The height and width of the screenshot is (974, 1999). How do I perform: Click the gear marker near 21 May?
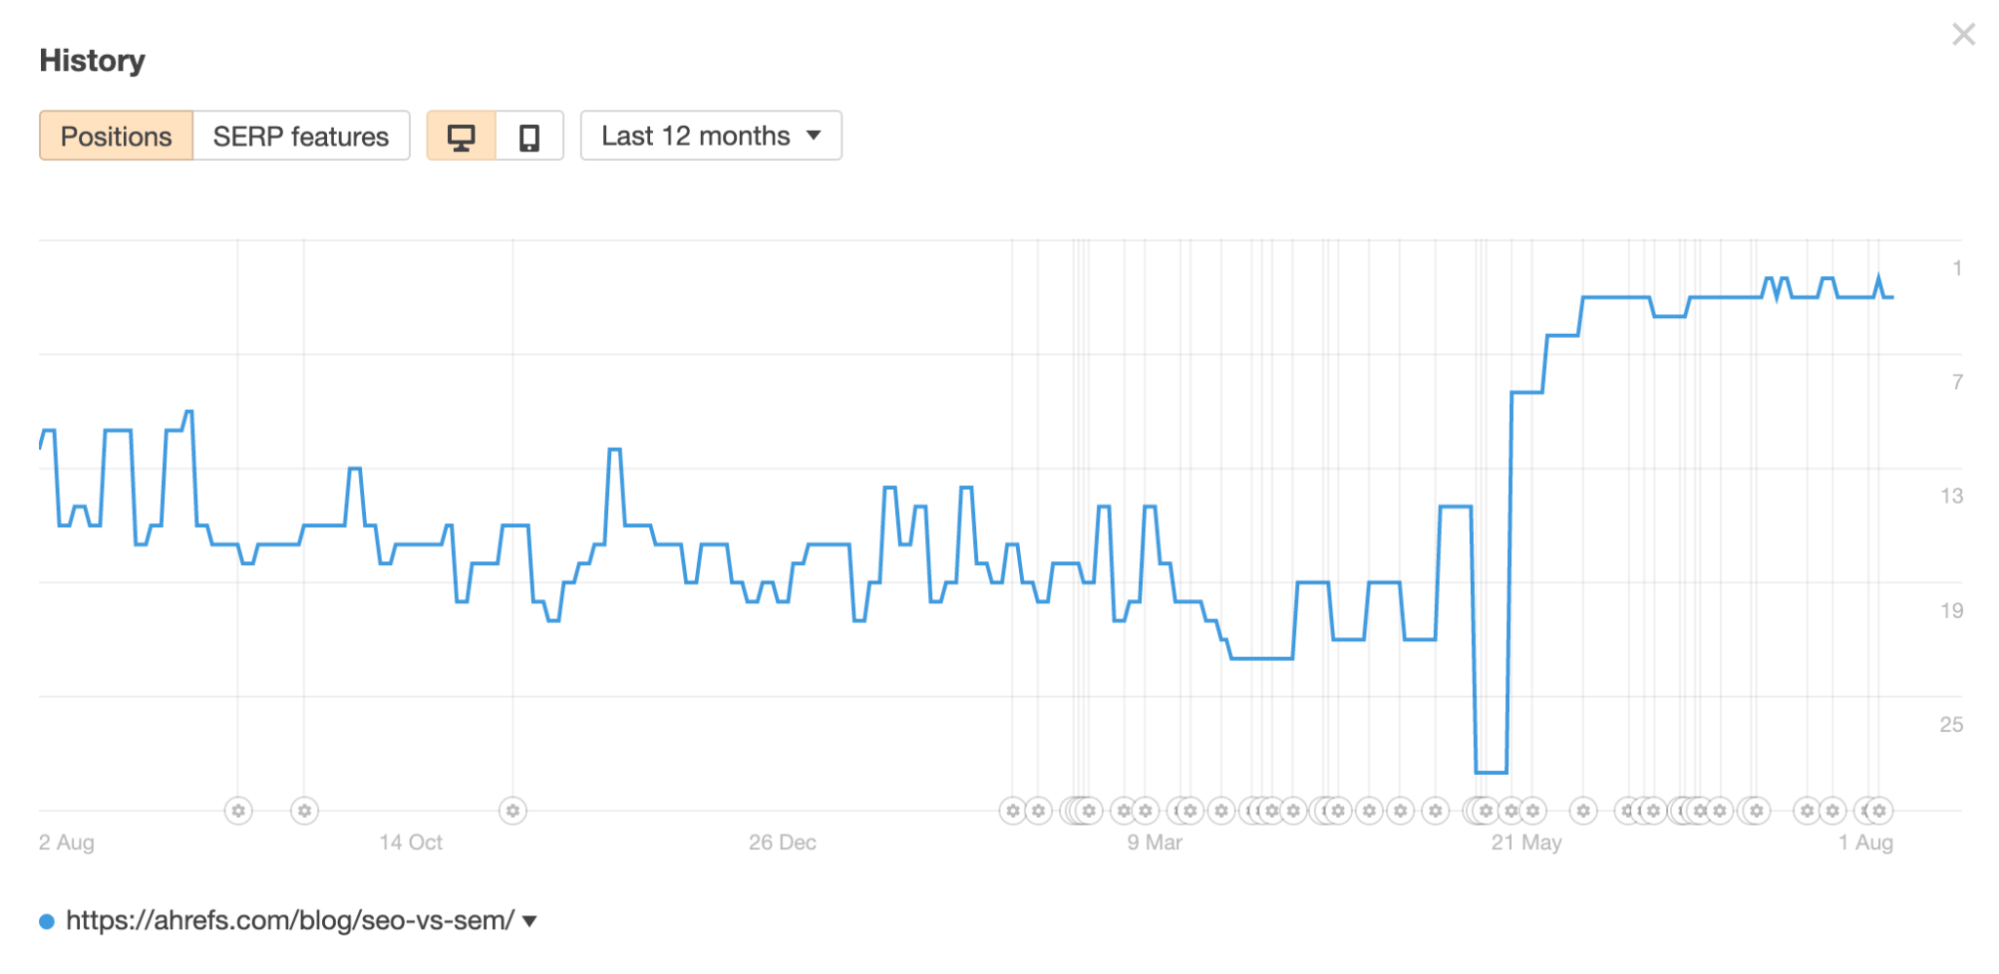[1533, 811]
